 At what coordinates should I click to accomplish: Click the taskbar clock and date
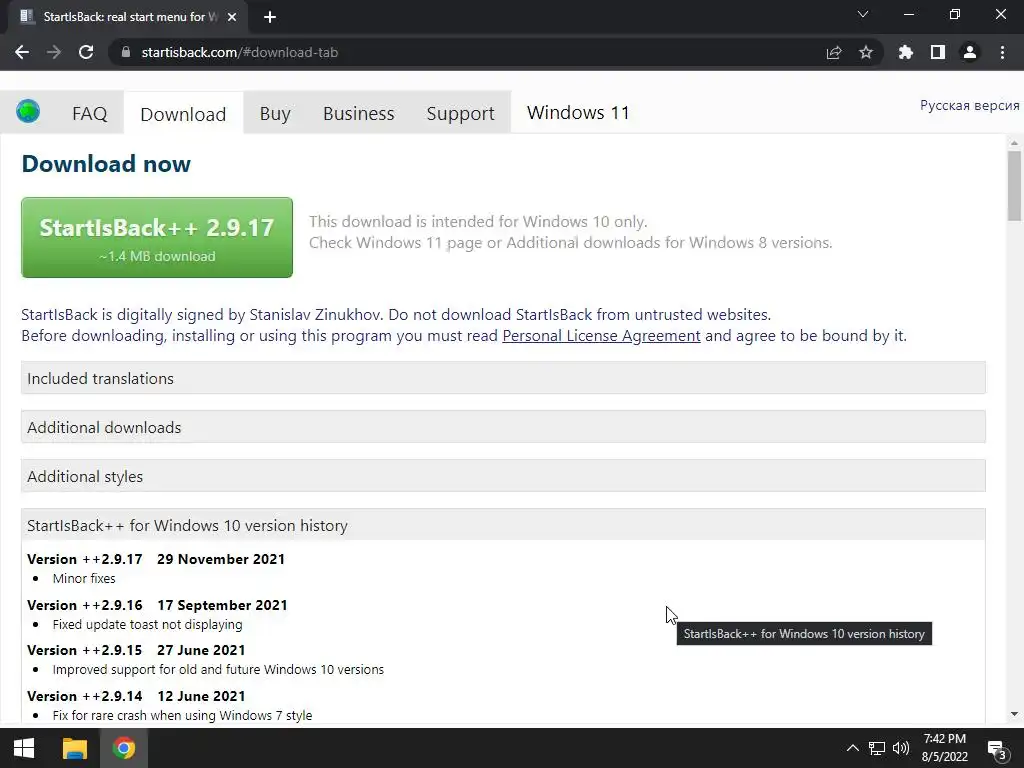coord(944,748)
